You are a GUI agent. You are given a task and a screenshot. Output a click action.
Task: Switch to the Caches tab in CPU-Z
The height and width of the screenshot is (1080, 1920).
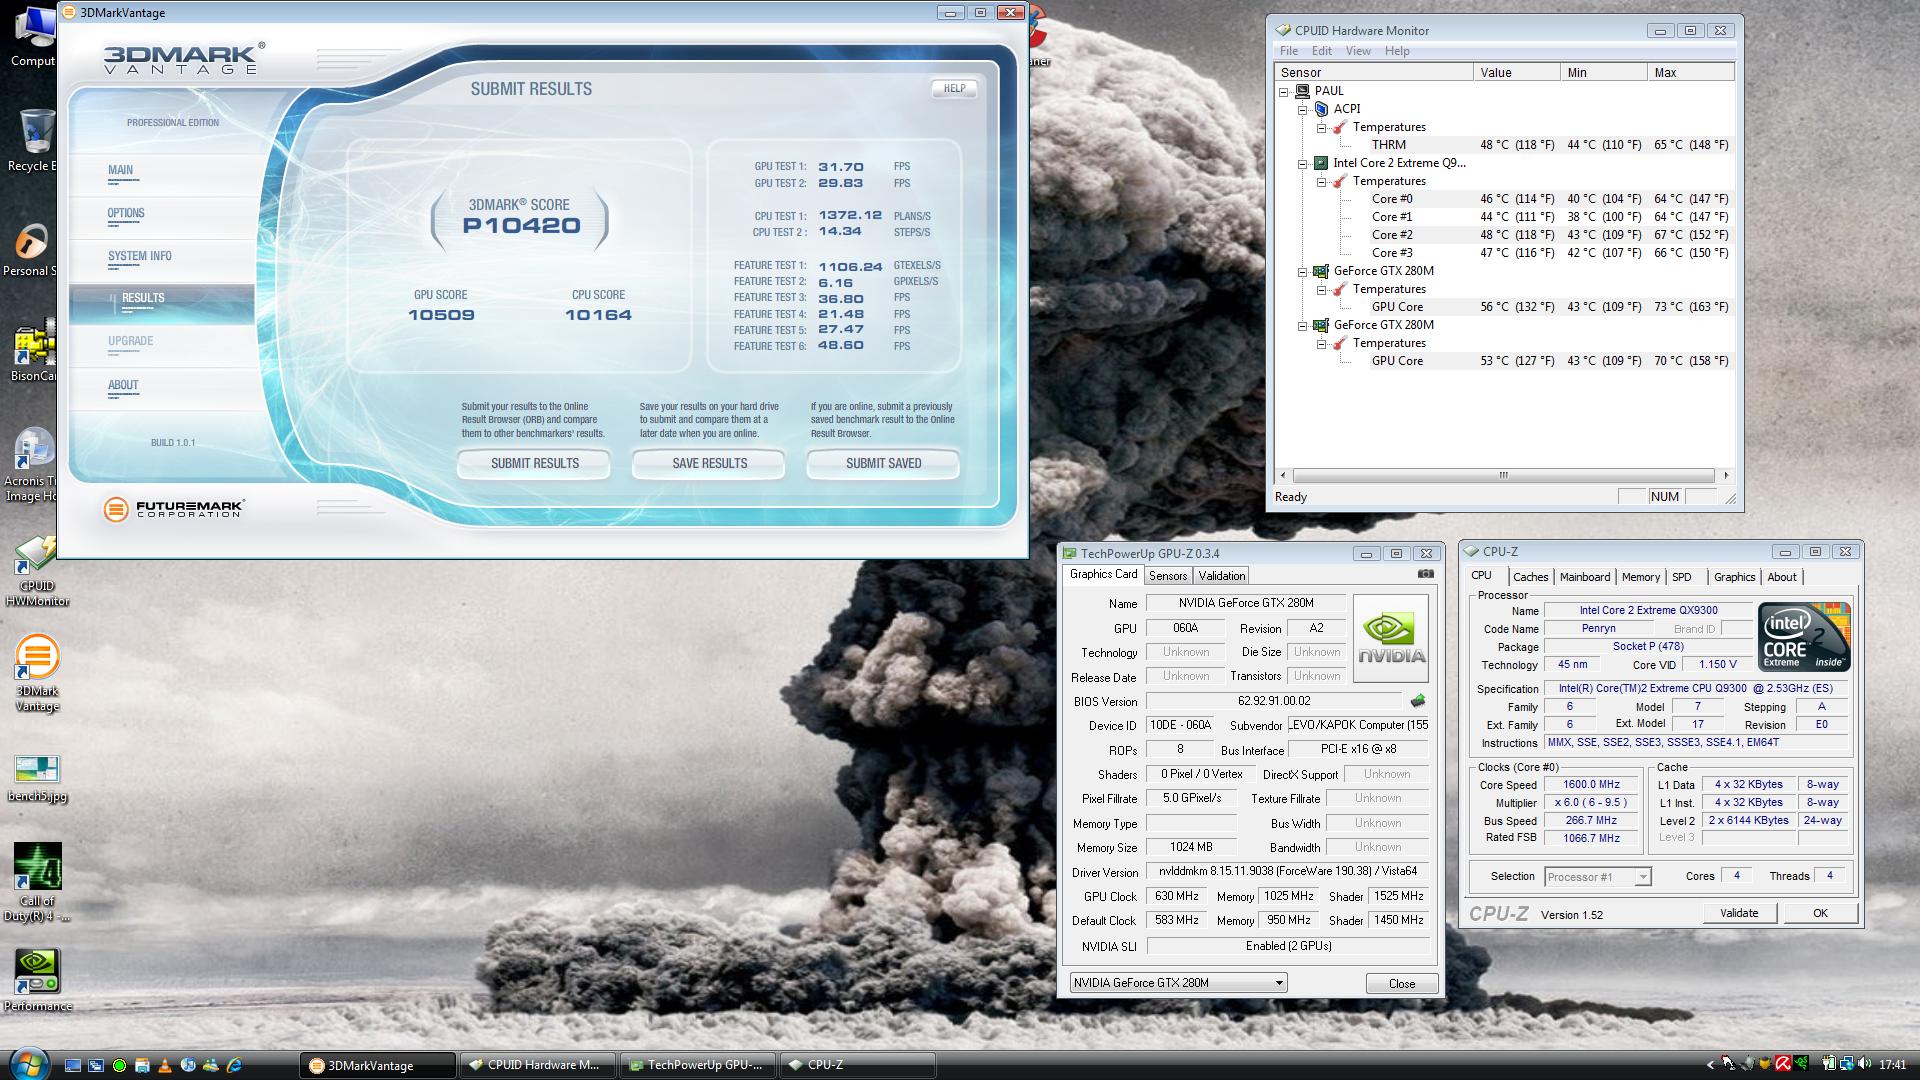(x=1530, y=577)
